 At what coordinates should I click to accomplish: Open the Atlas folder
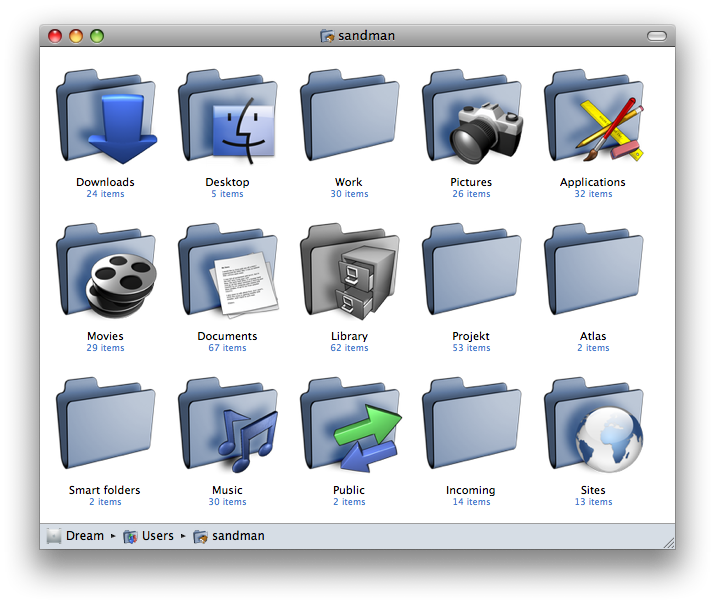[x=594, y=274]
